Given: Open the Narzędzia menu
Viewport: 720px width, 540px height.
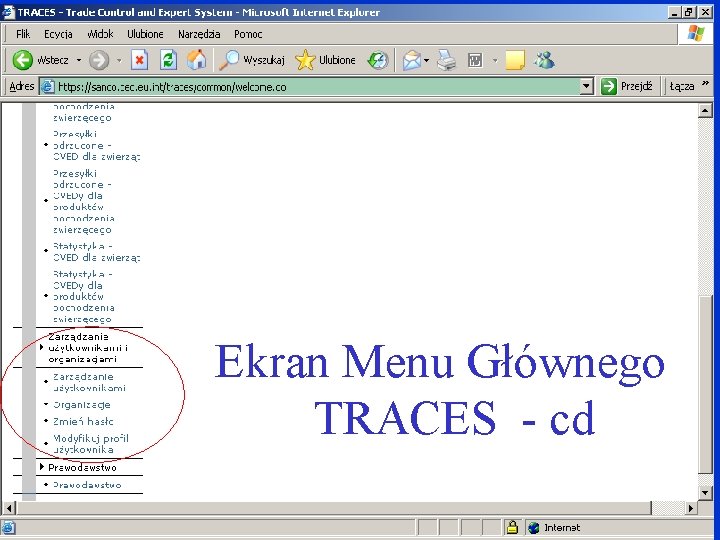Looking at the screenshot, I should tap(199, 34).
